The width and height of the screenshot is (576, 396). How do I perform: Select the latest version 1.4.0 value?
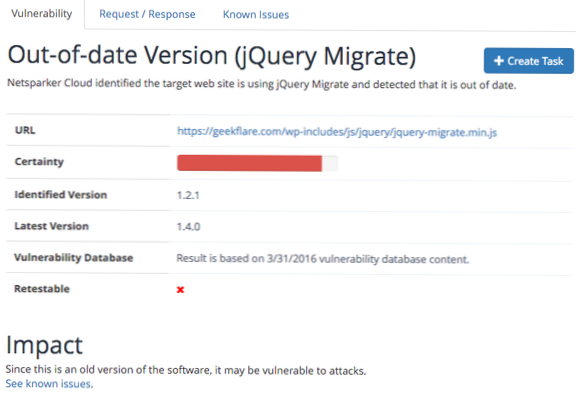coord(188,227)
